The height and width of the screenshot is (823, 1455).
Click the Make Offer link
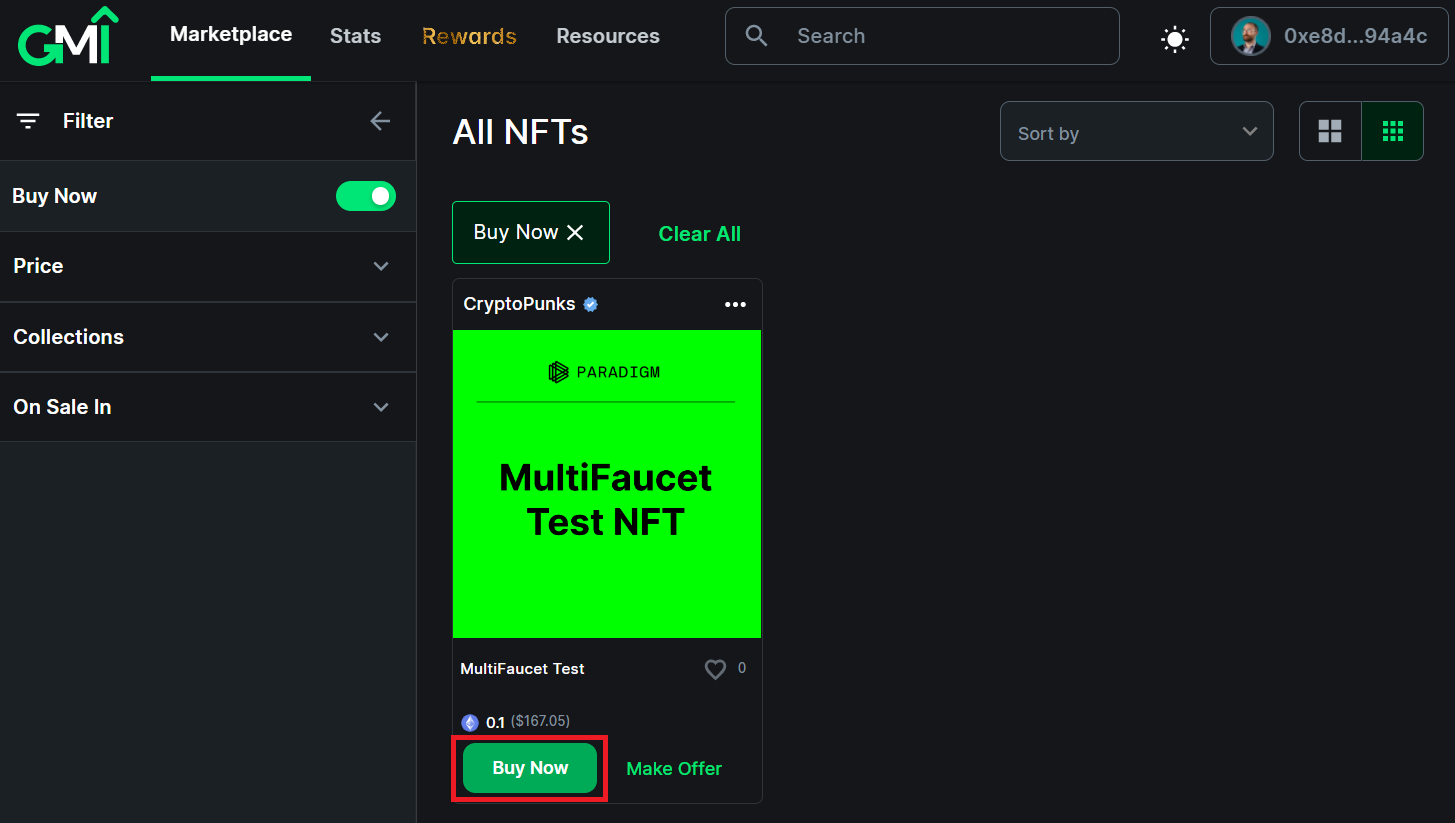[674, 768]
